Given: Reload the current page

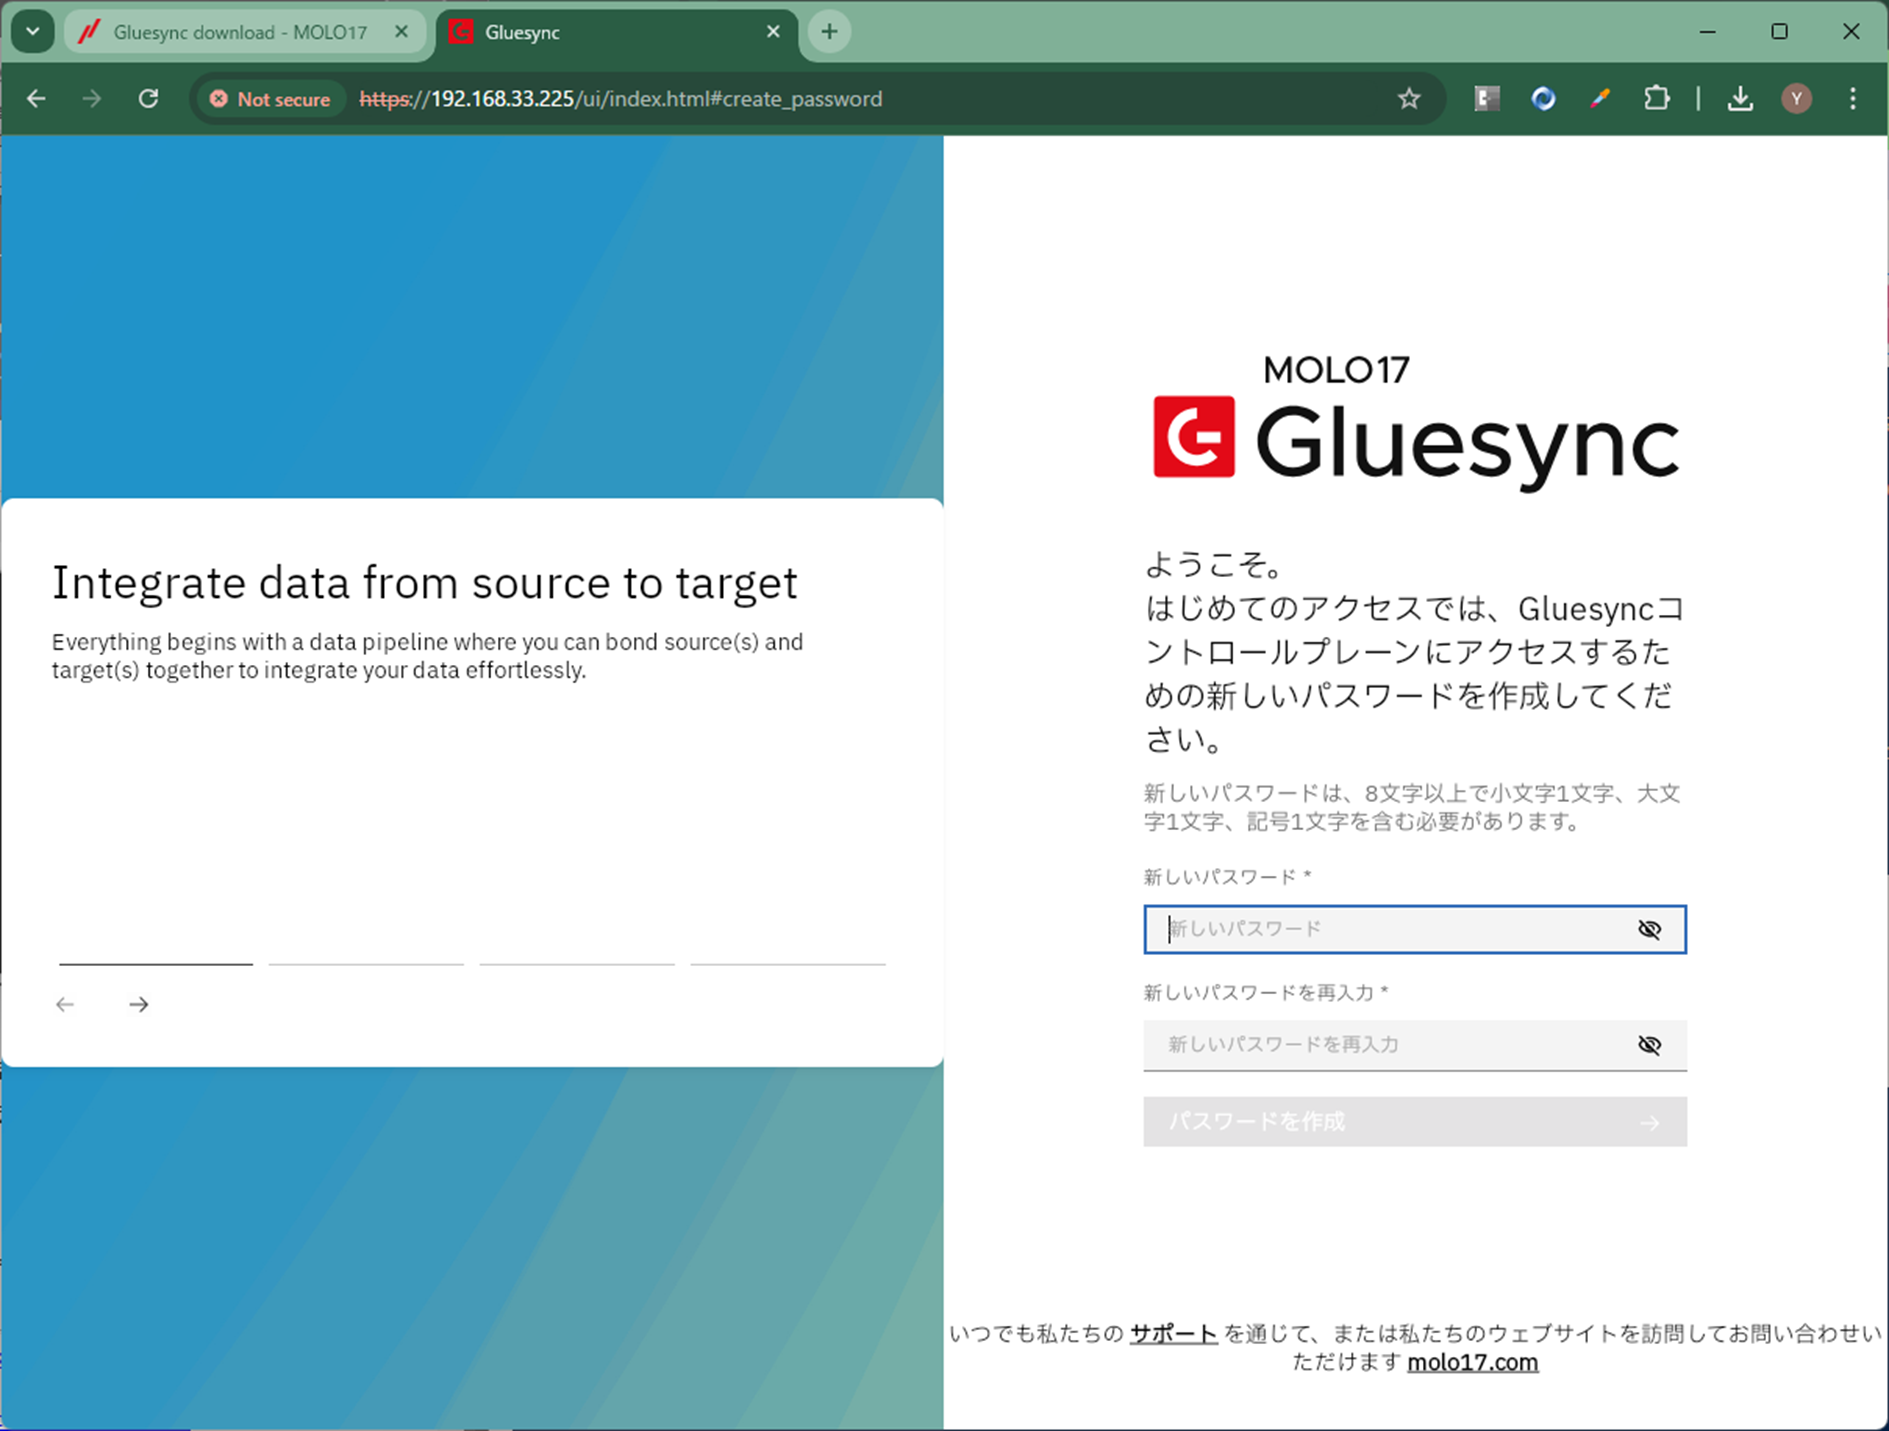Looking at the screenshot, I should [148, 99].
